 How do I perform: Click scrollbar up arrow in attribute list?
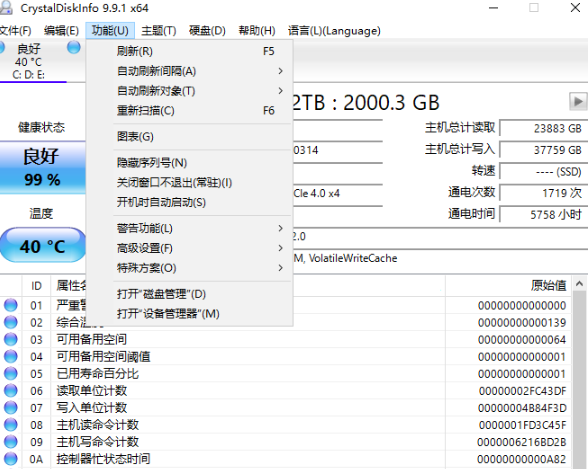[x=579, y=284]
